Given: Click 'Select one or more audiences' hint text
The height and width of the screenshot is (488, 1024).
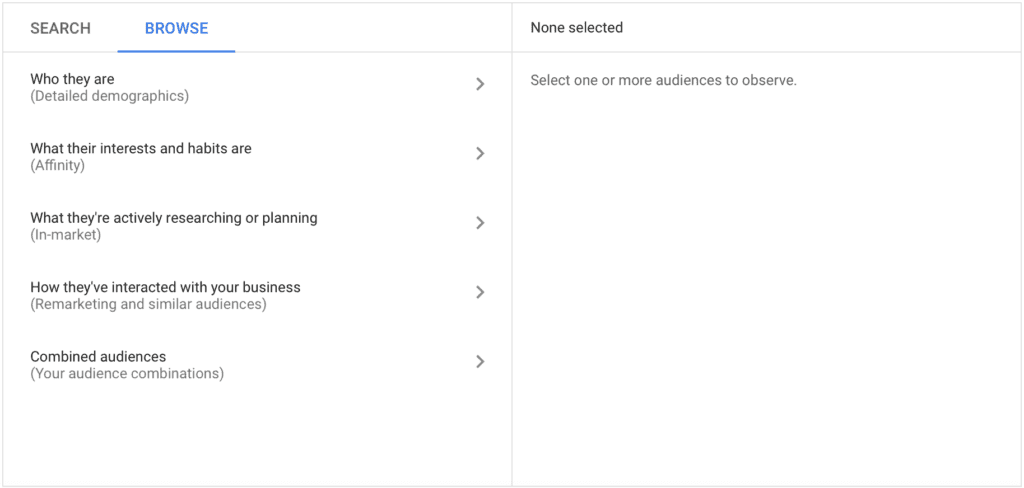Looking at the screenshot, I should pyautogui.click(x=663, y=80).
